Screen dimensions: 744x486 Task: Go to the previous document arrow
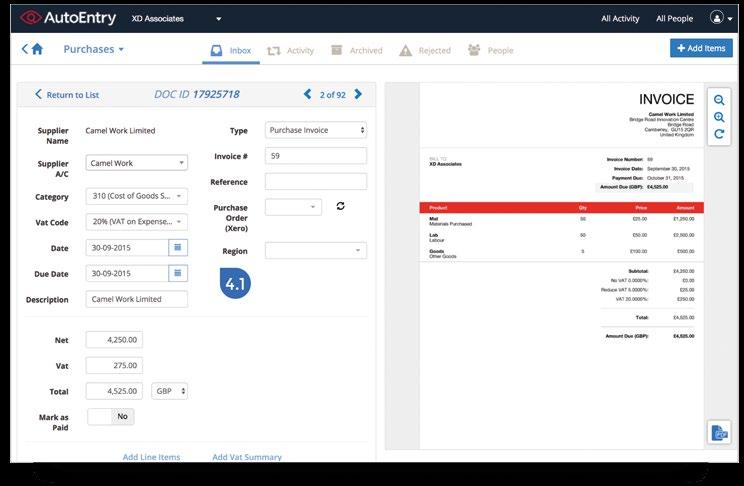pyautogui.click(x=307, y=94)
